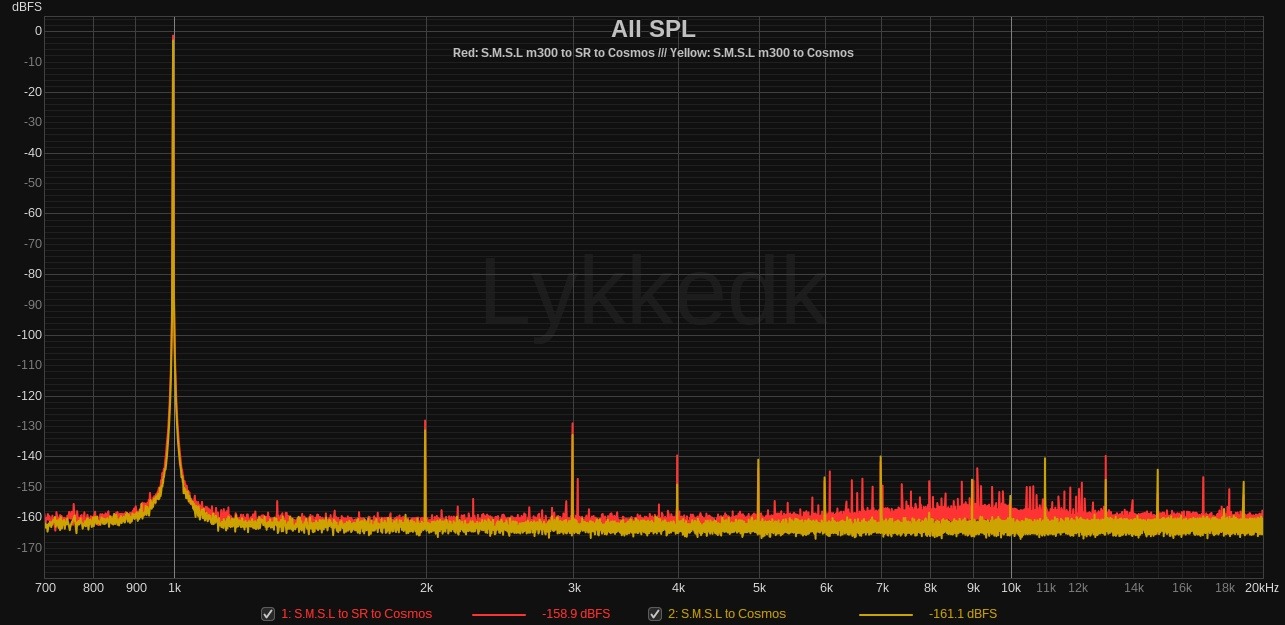The width and height of the screenshot is (1285, 625).
Task: Click the -170 level axis label
Action: tap(27, 548)
